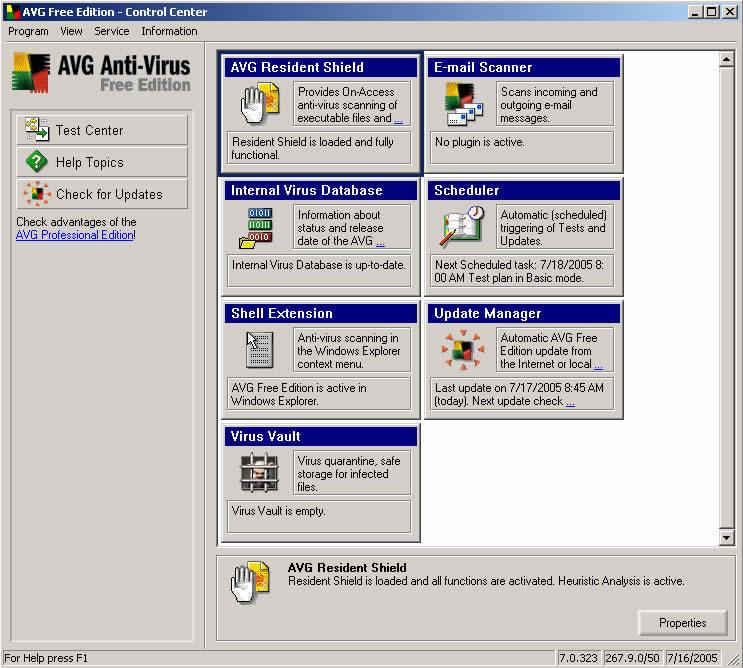This screenshot has width=743, height=668.
Task: Click 267.9.0/50 database version in status bar
Action: [632, 658]
